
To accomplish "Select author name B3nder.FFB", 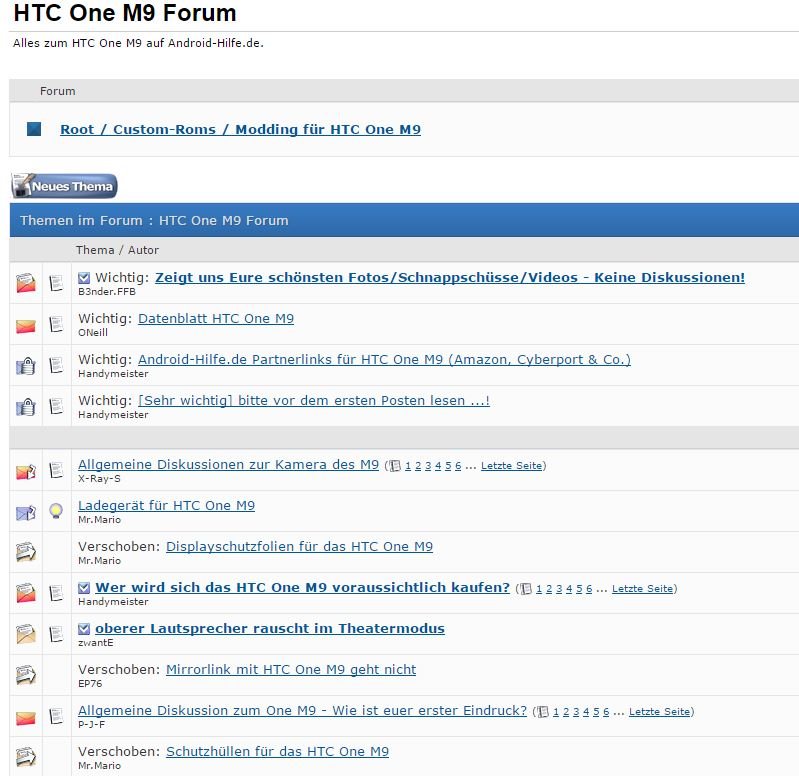I will [x=107, y=292].
